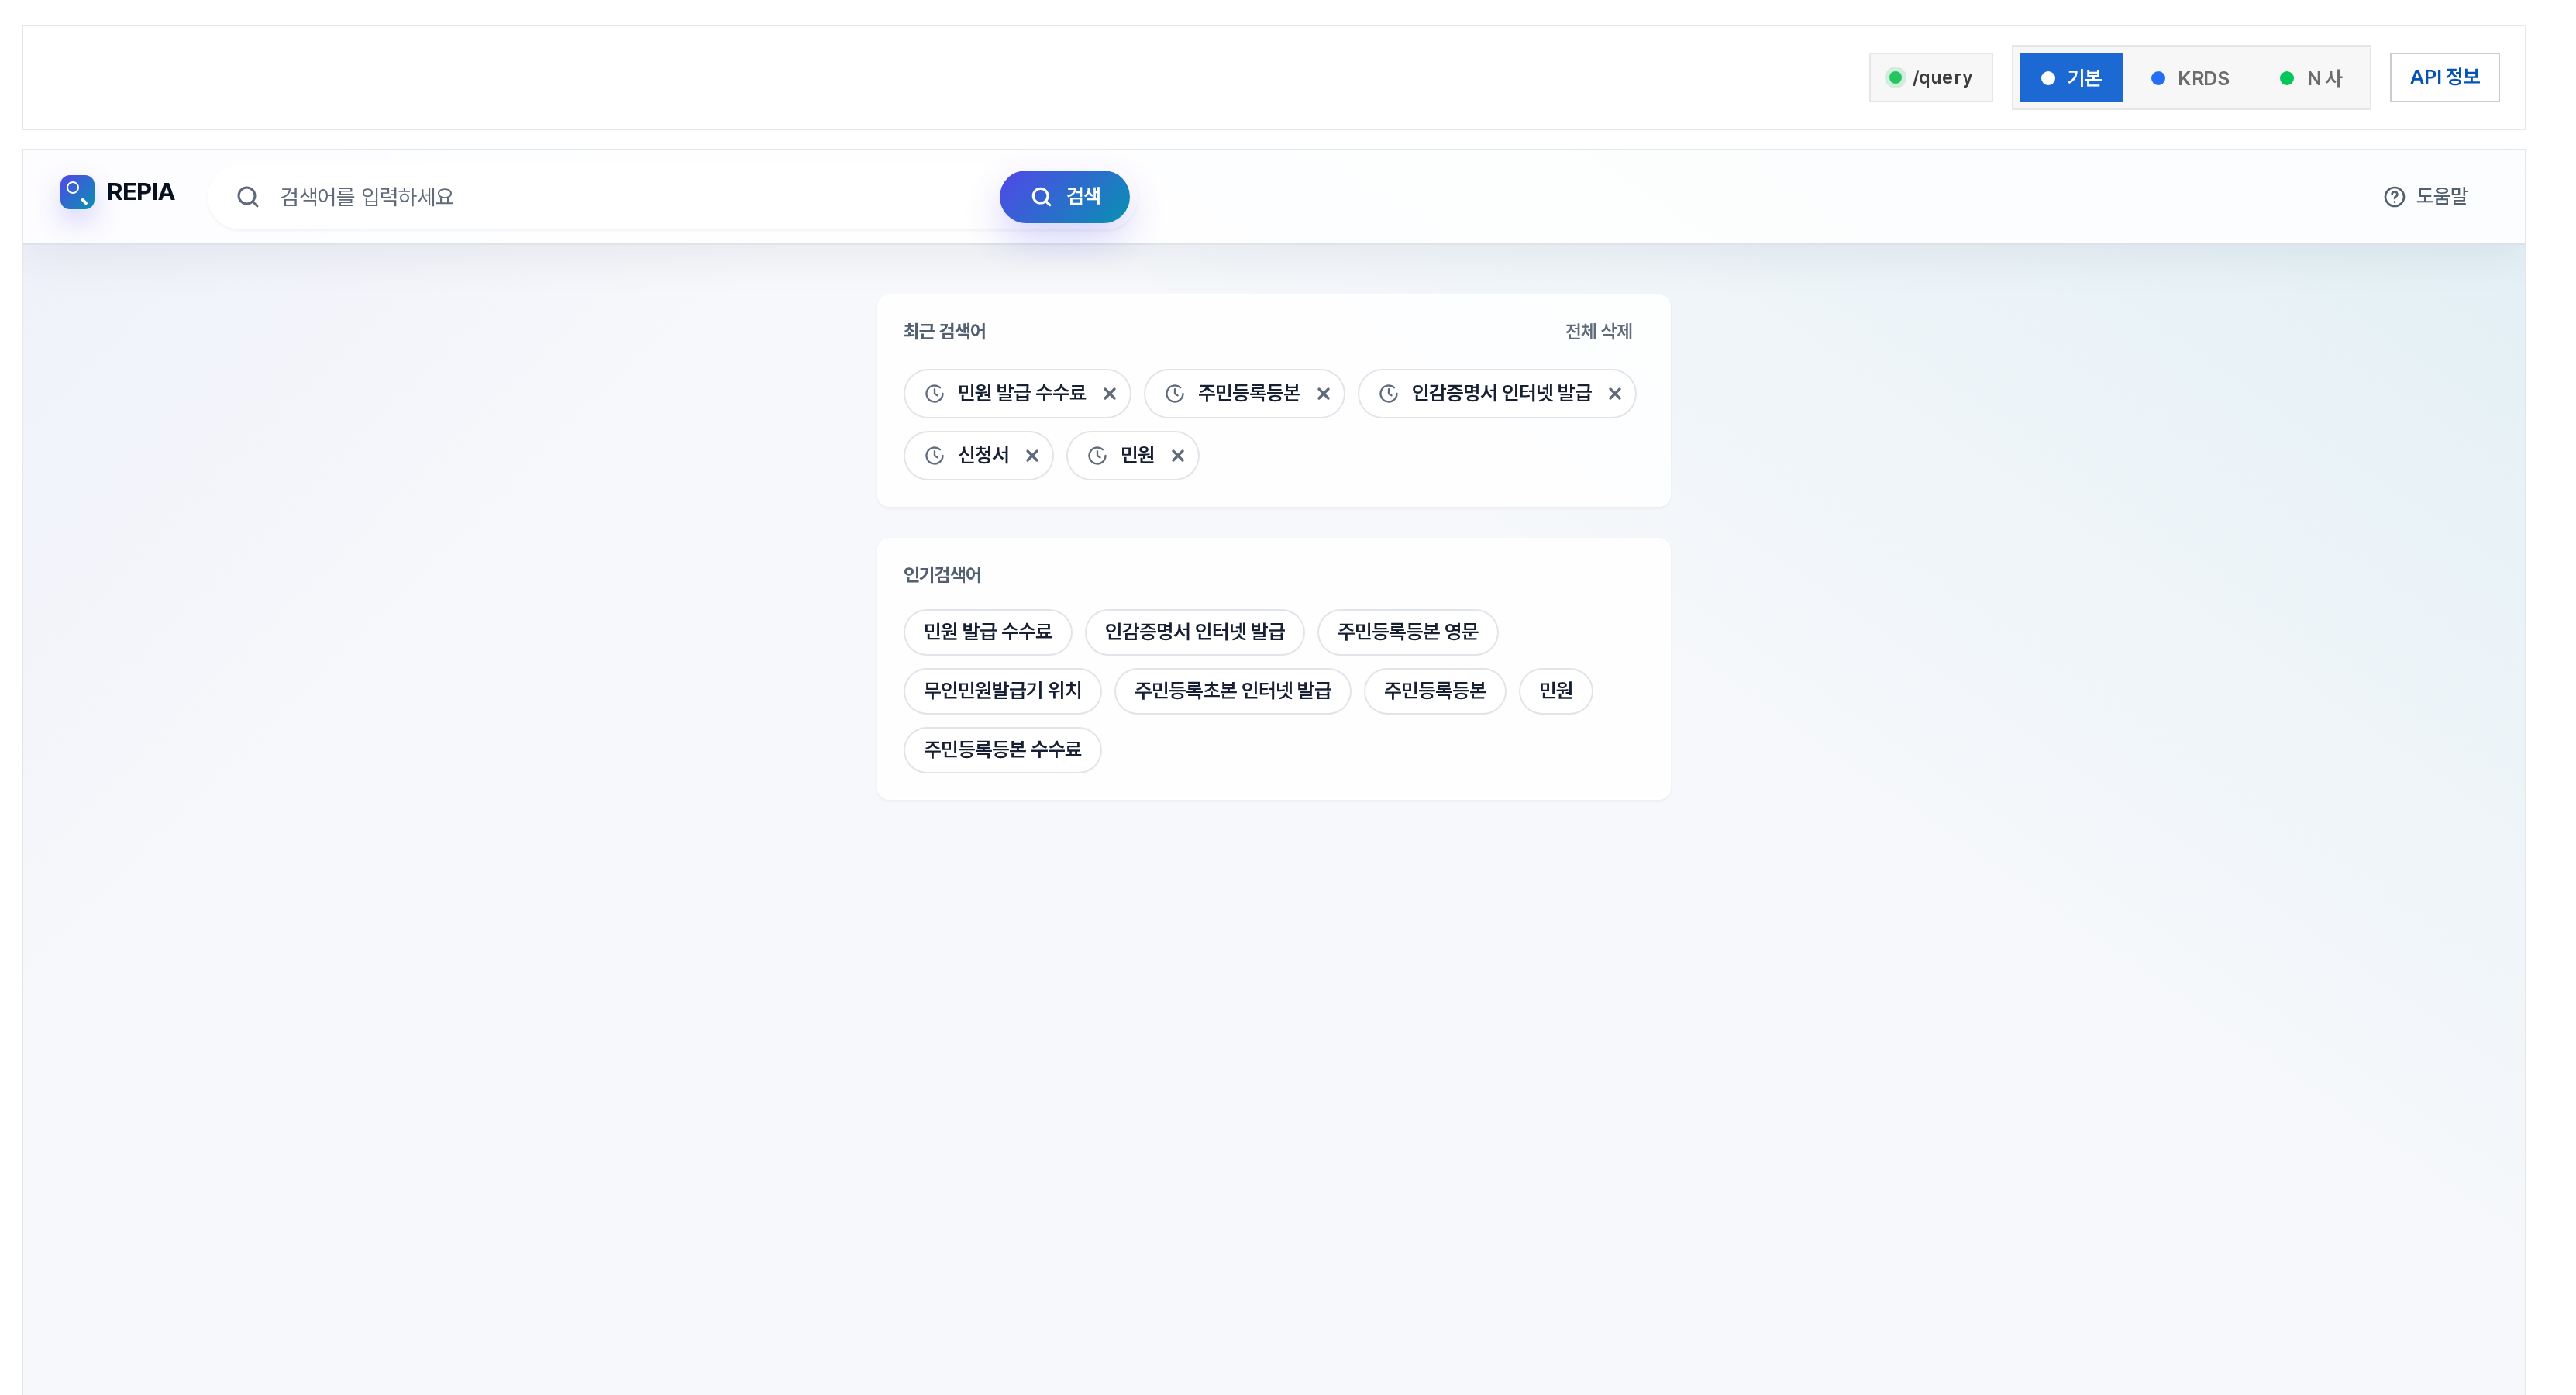Choose popular keyword 주민등록등본 수수료
Viewport: 2576px width, 1395px height.
click(x=1002, y=750)
